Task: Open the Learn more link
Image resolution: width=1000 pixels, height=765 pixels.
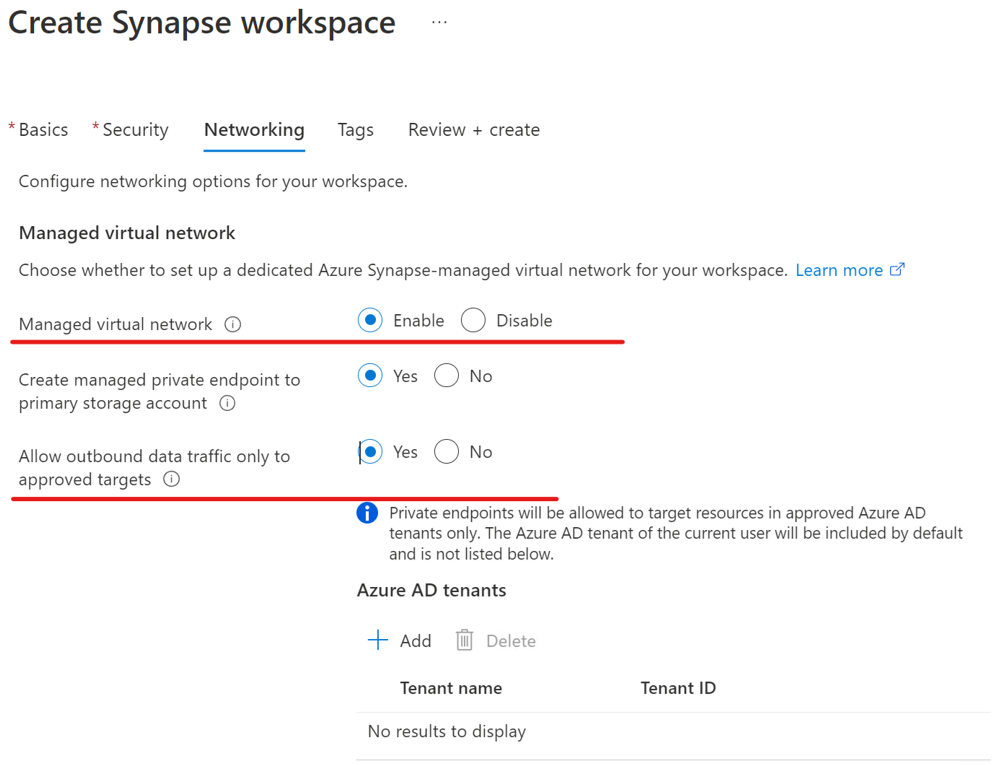Action: (839, 268)
